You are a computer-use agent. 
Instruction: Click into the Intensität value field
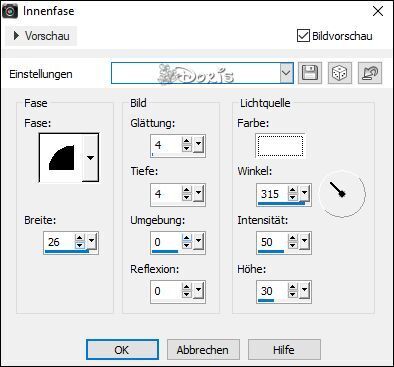(x=272, y=242)
